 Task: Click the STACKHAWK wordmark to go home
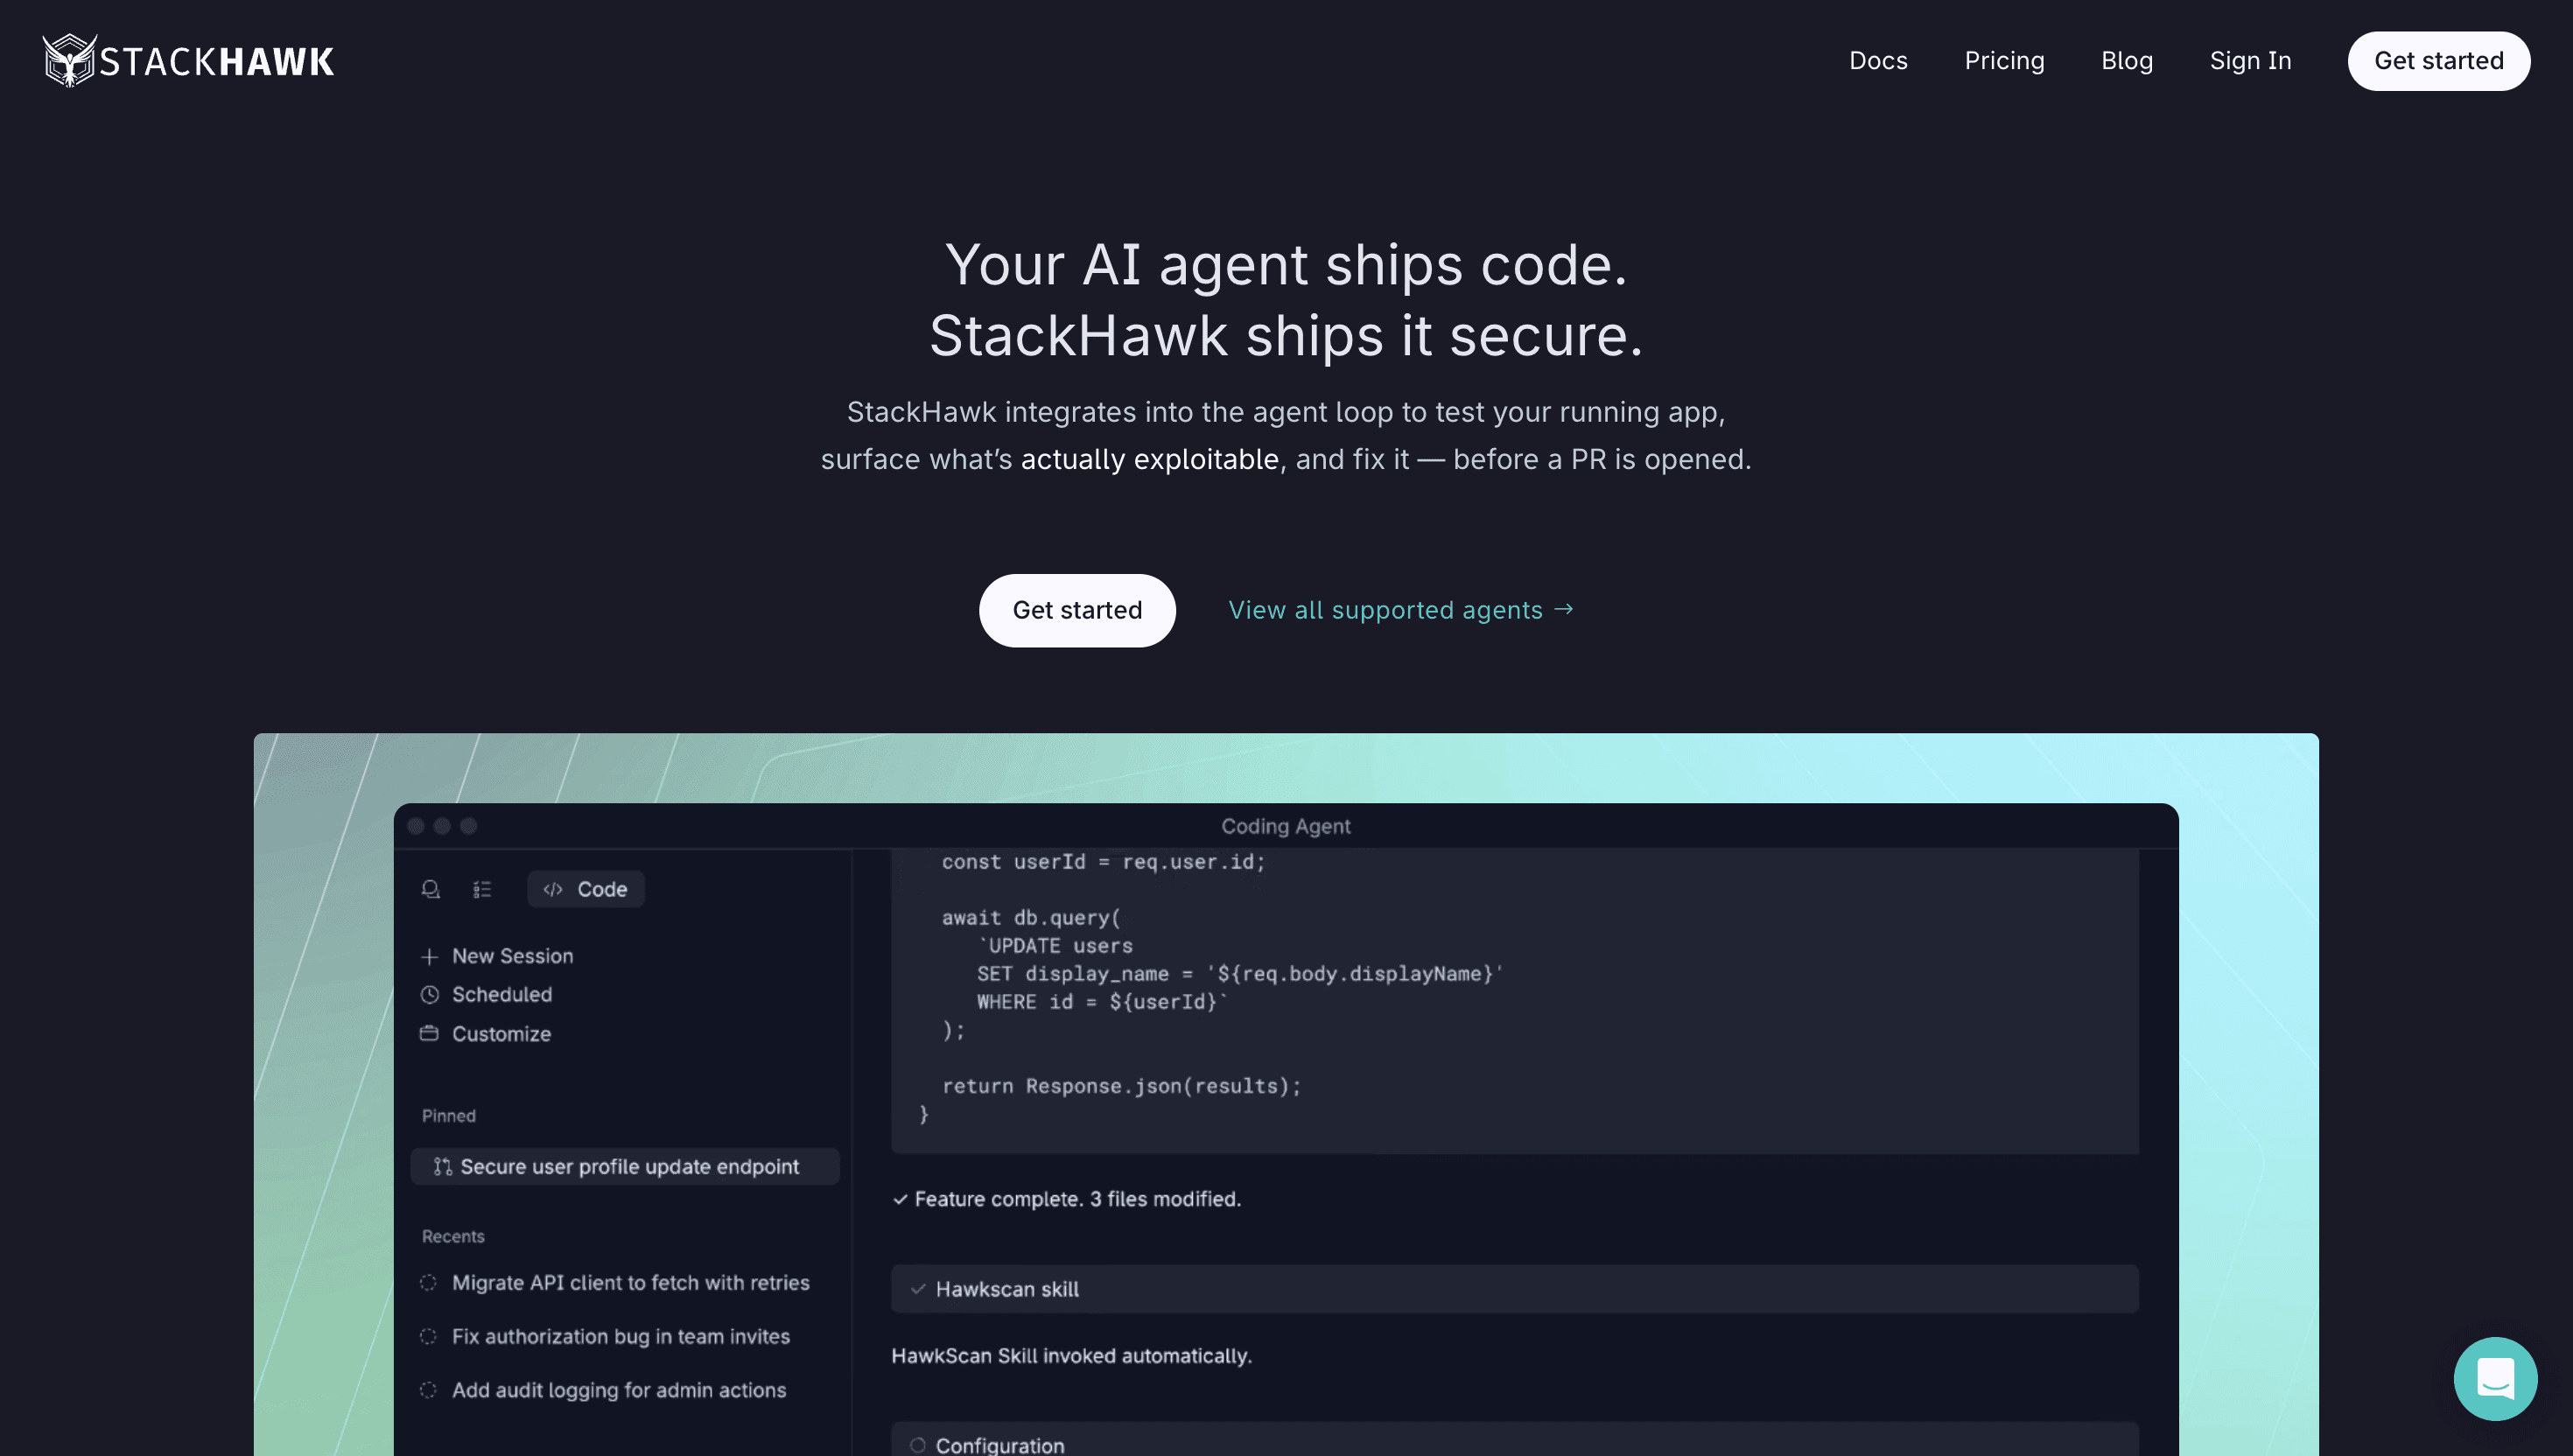tap(217, 62)
